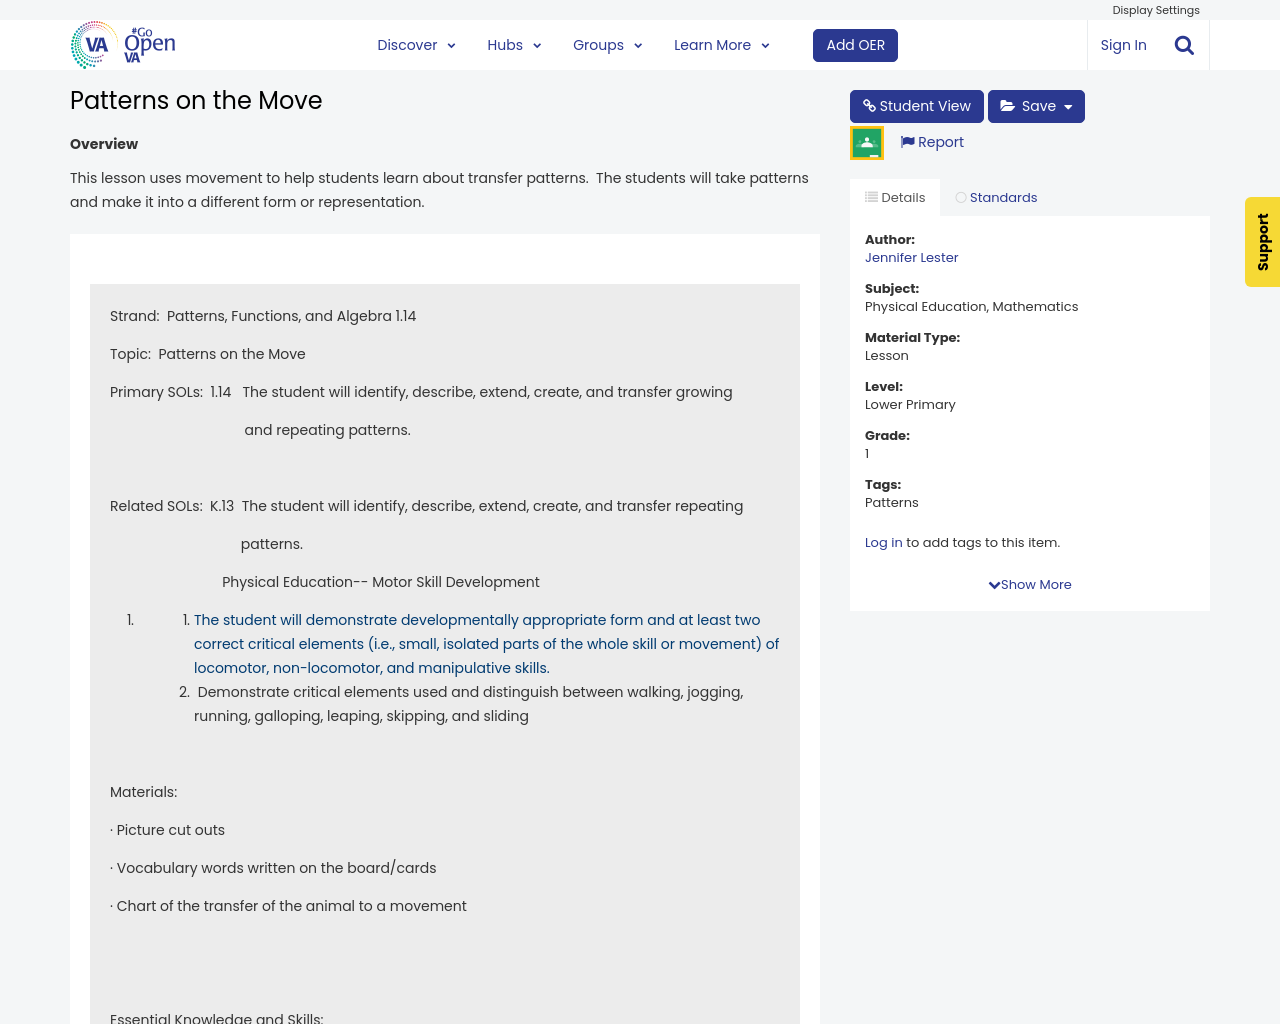
Task: Click the GoOpenVA logo
Action: [123, 45]
